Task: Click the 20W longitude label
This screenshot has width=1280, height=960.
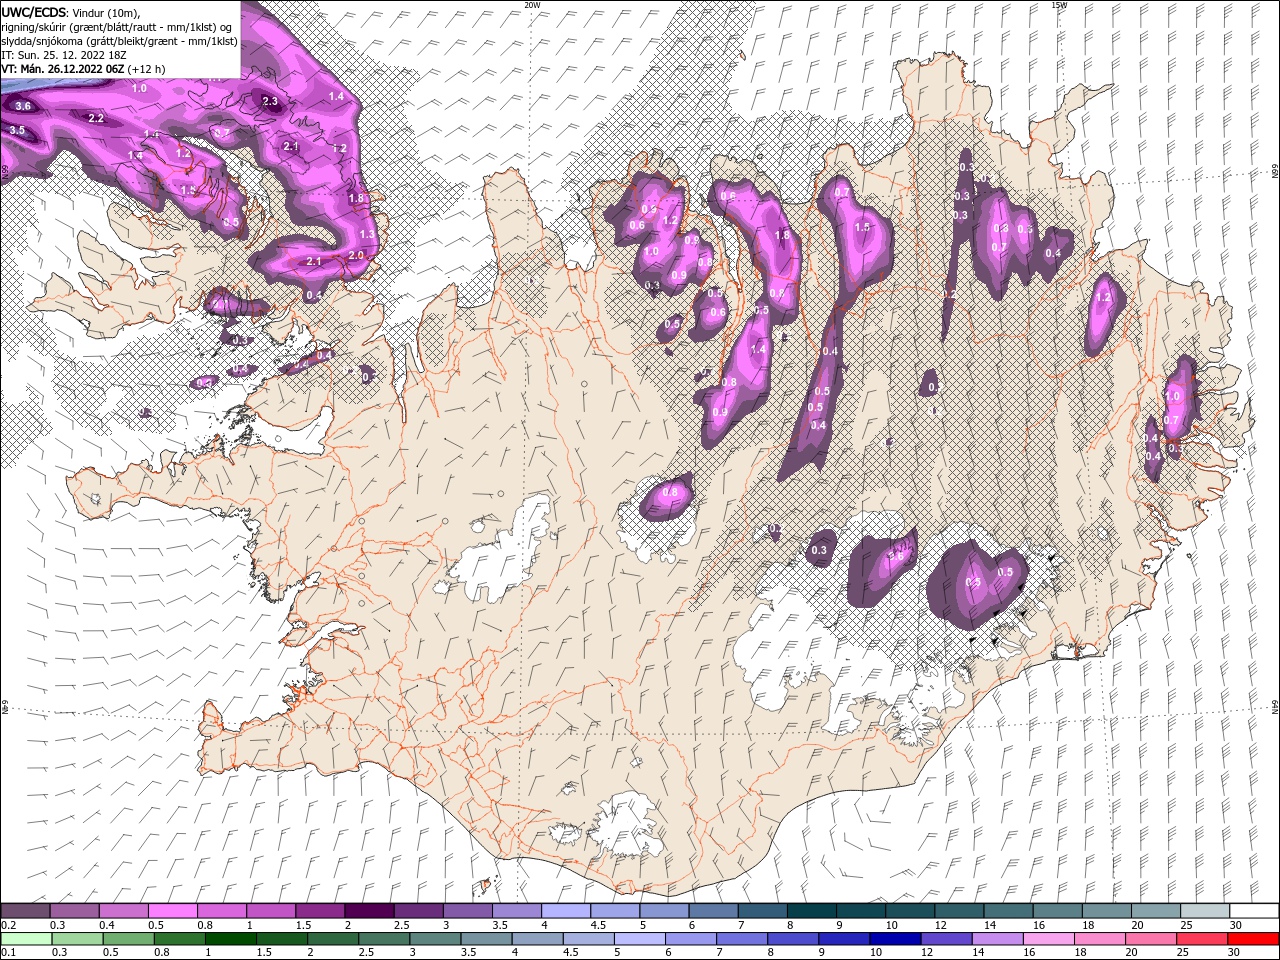Action: pos(532,5)
